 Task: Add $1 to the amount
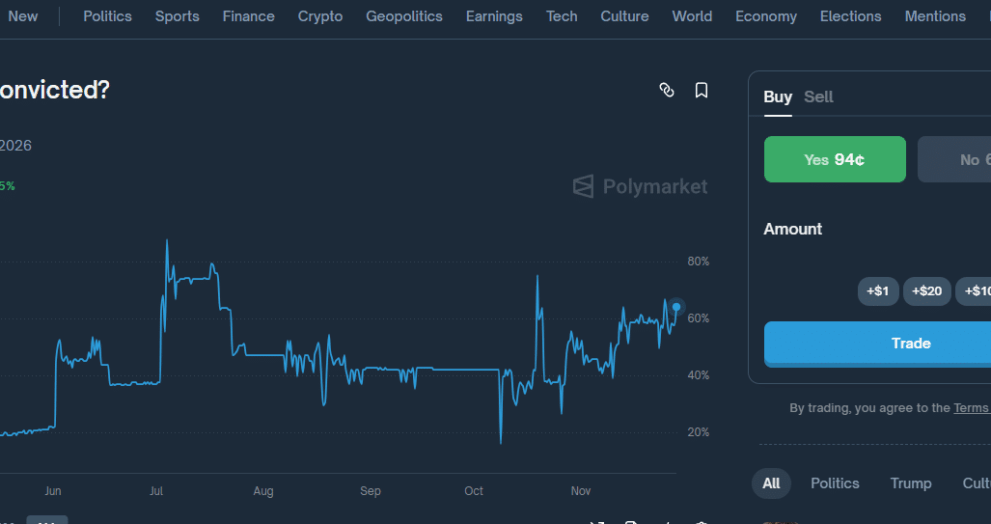click(877, 291)
